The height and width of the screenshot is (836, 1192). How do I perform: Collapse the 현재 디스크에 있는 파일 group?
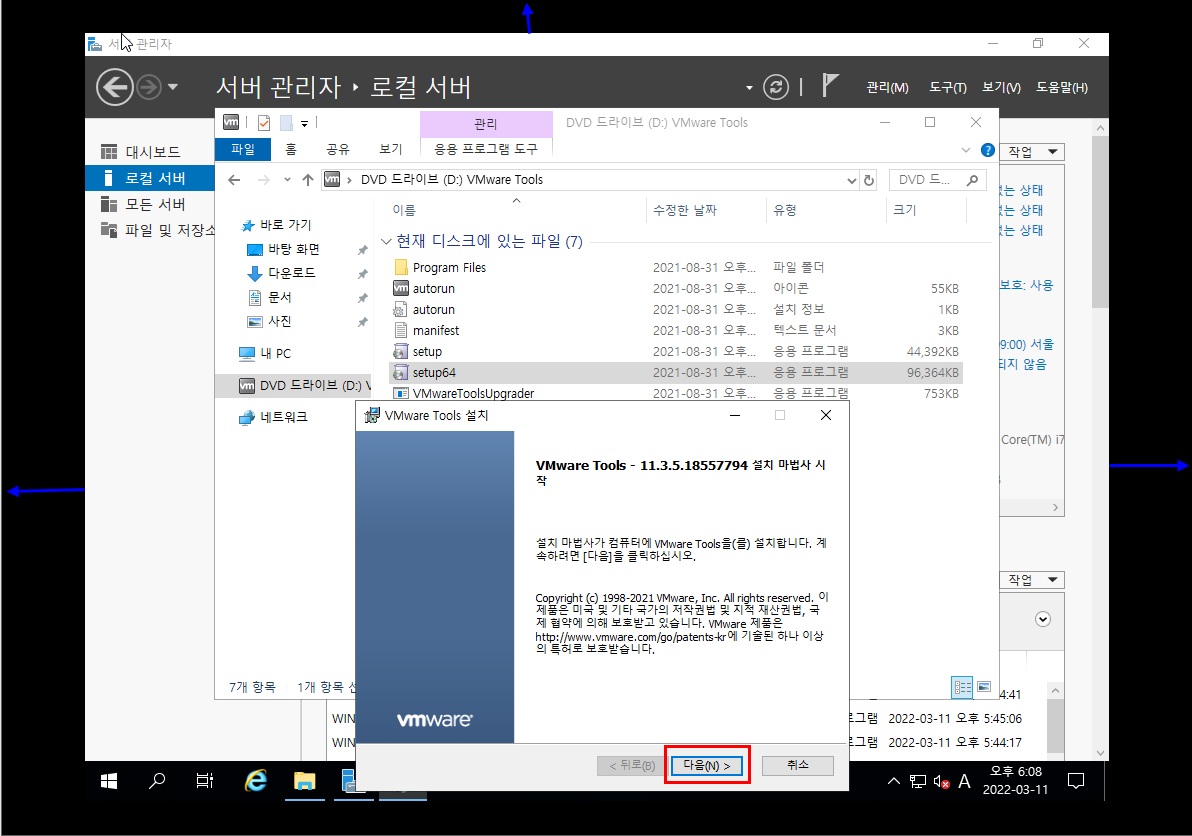[386, 242]
